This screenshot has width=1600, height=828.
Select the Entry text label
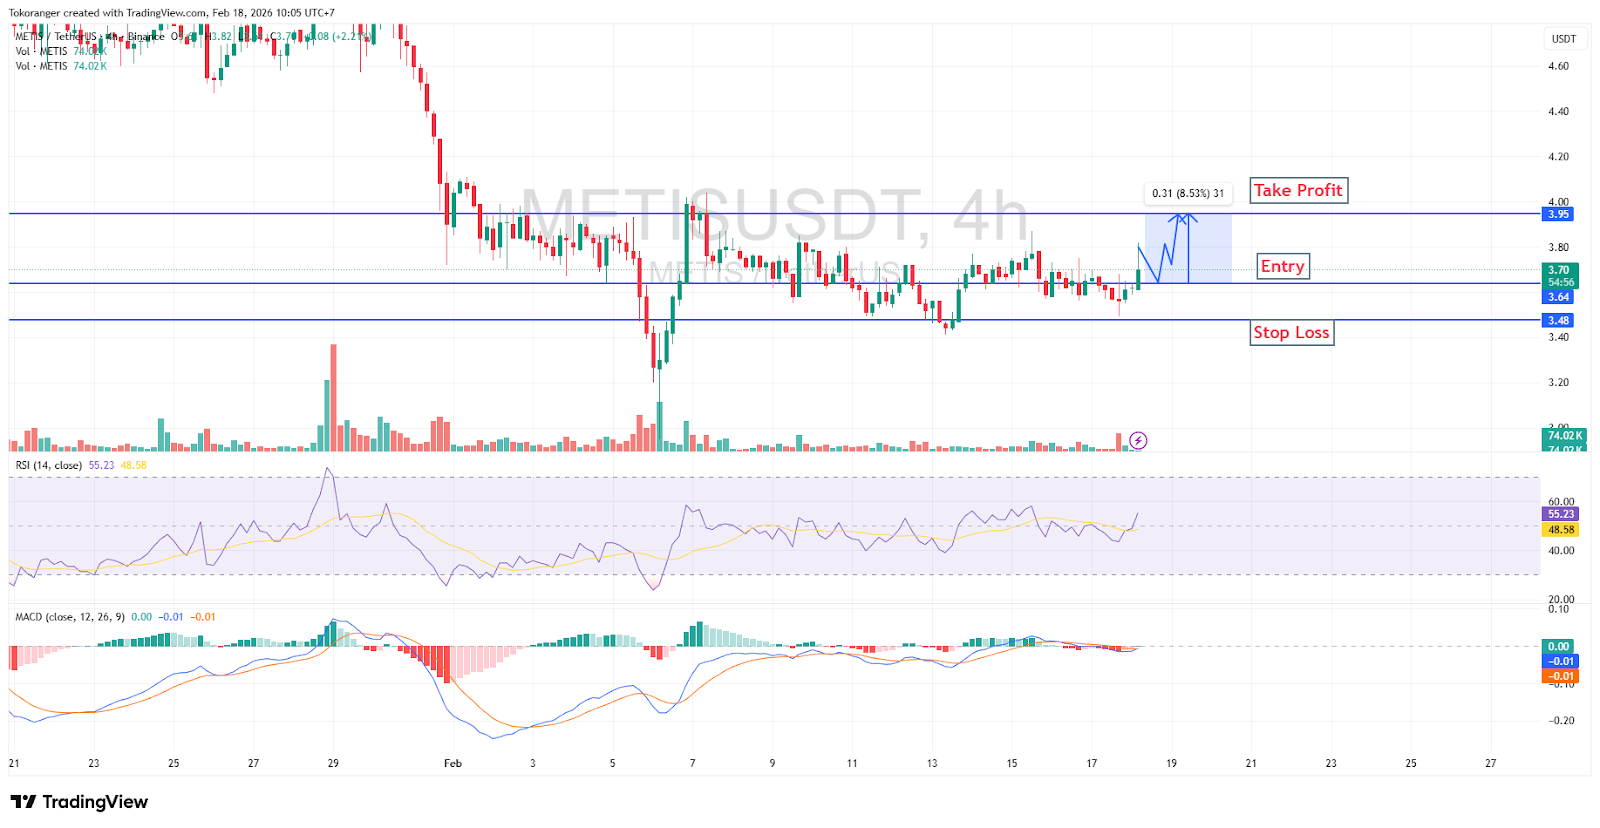click(x=1282, y=266)
